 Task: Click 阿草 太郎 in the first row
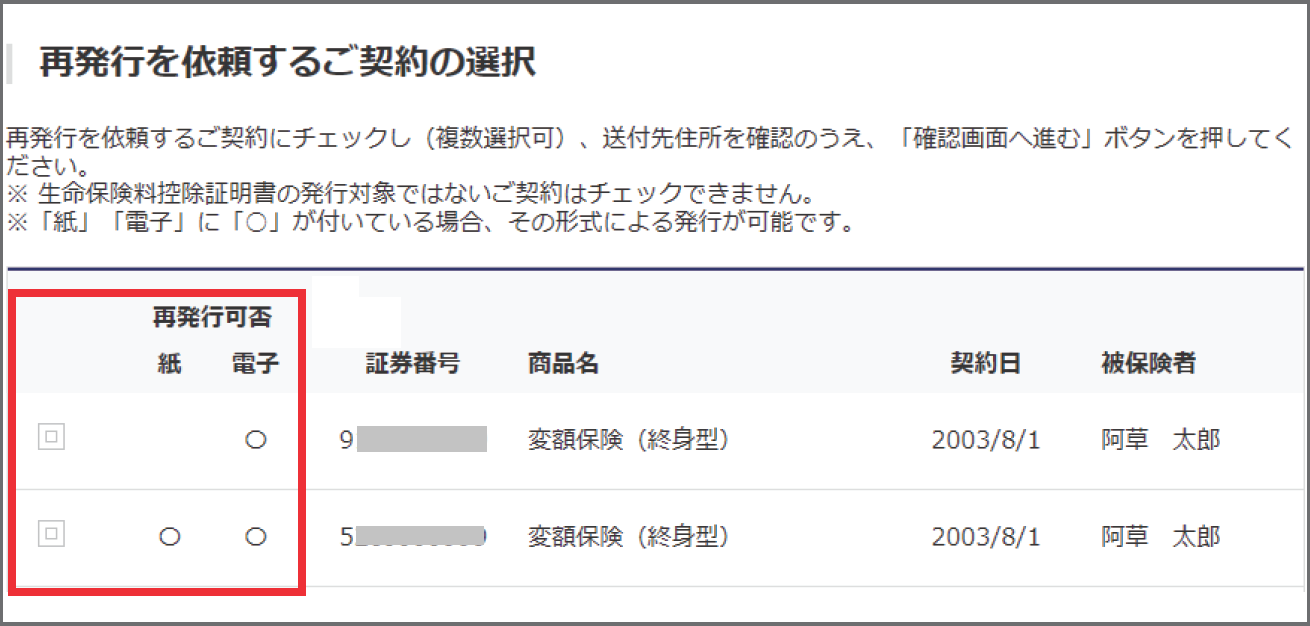1161,440
